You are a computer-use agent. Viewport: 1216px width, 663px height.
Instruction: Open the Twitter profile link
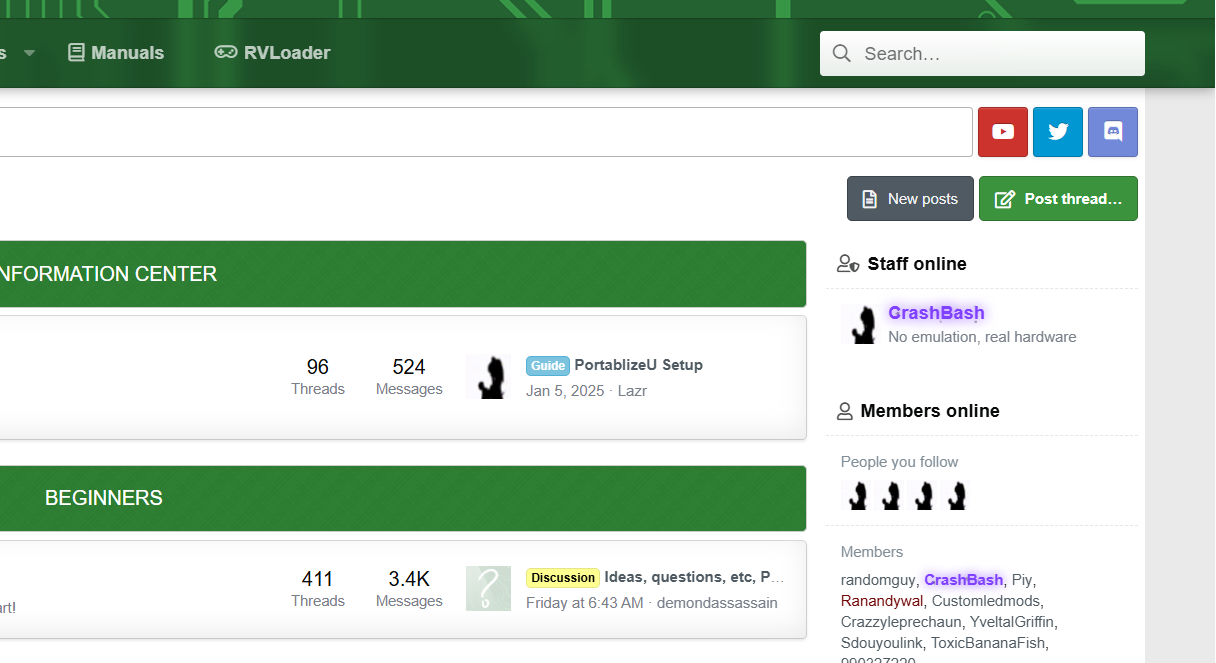pos(1058,132)
